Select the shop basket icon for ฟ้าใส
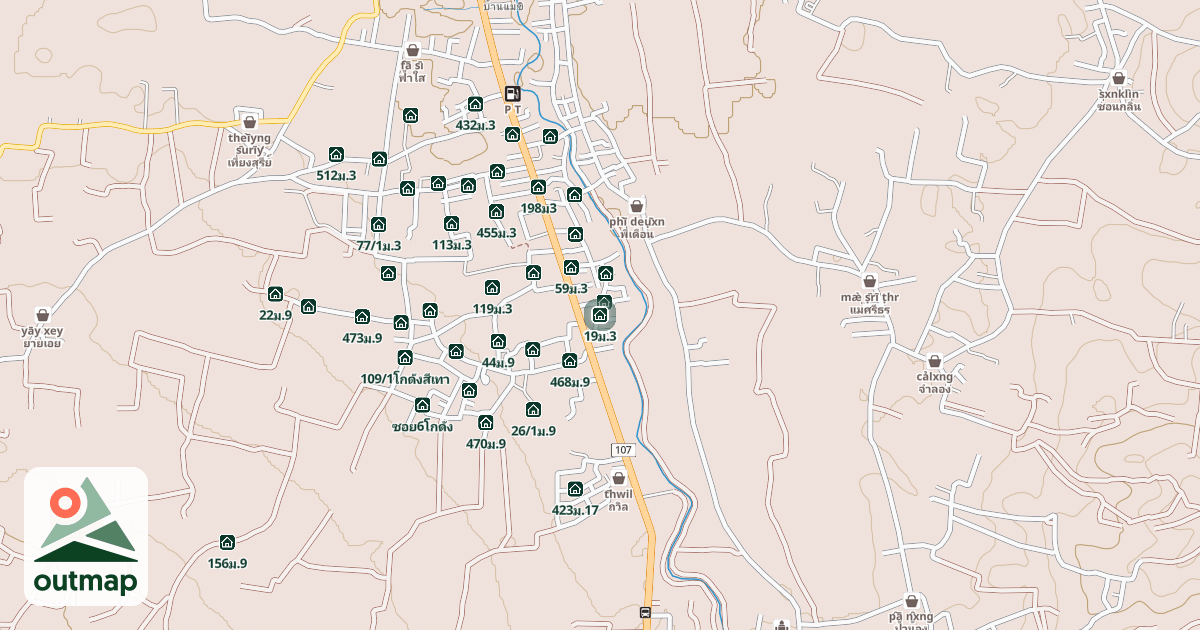 pyautogui.click(x=412, y=50)
